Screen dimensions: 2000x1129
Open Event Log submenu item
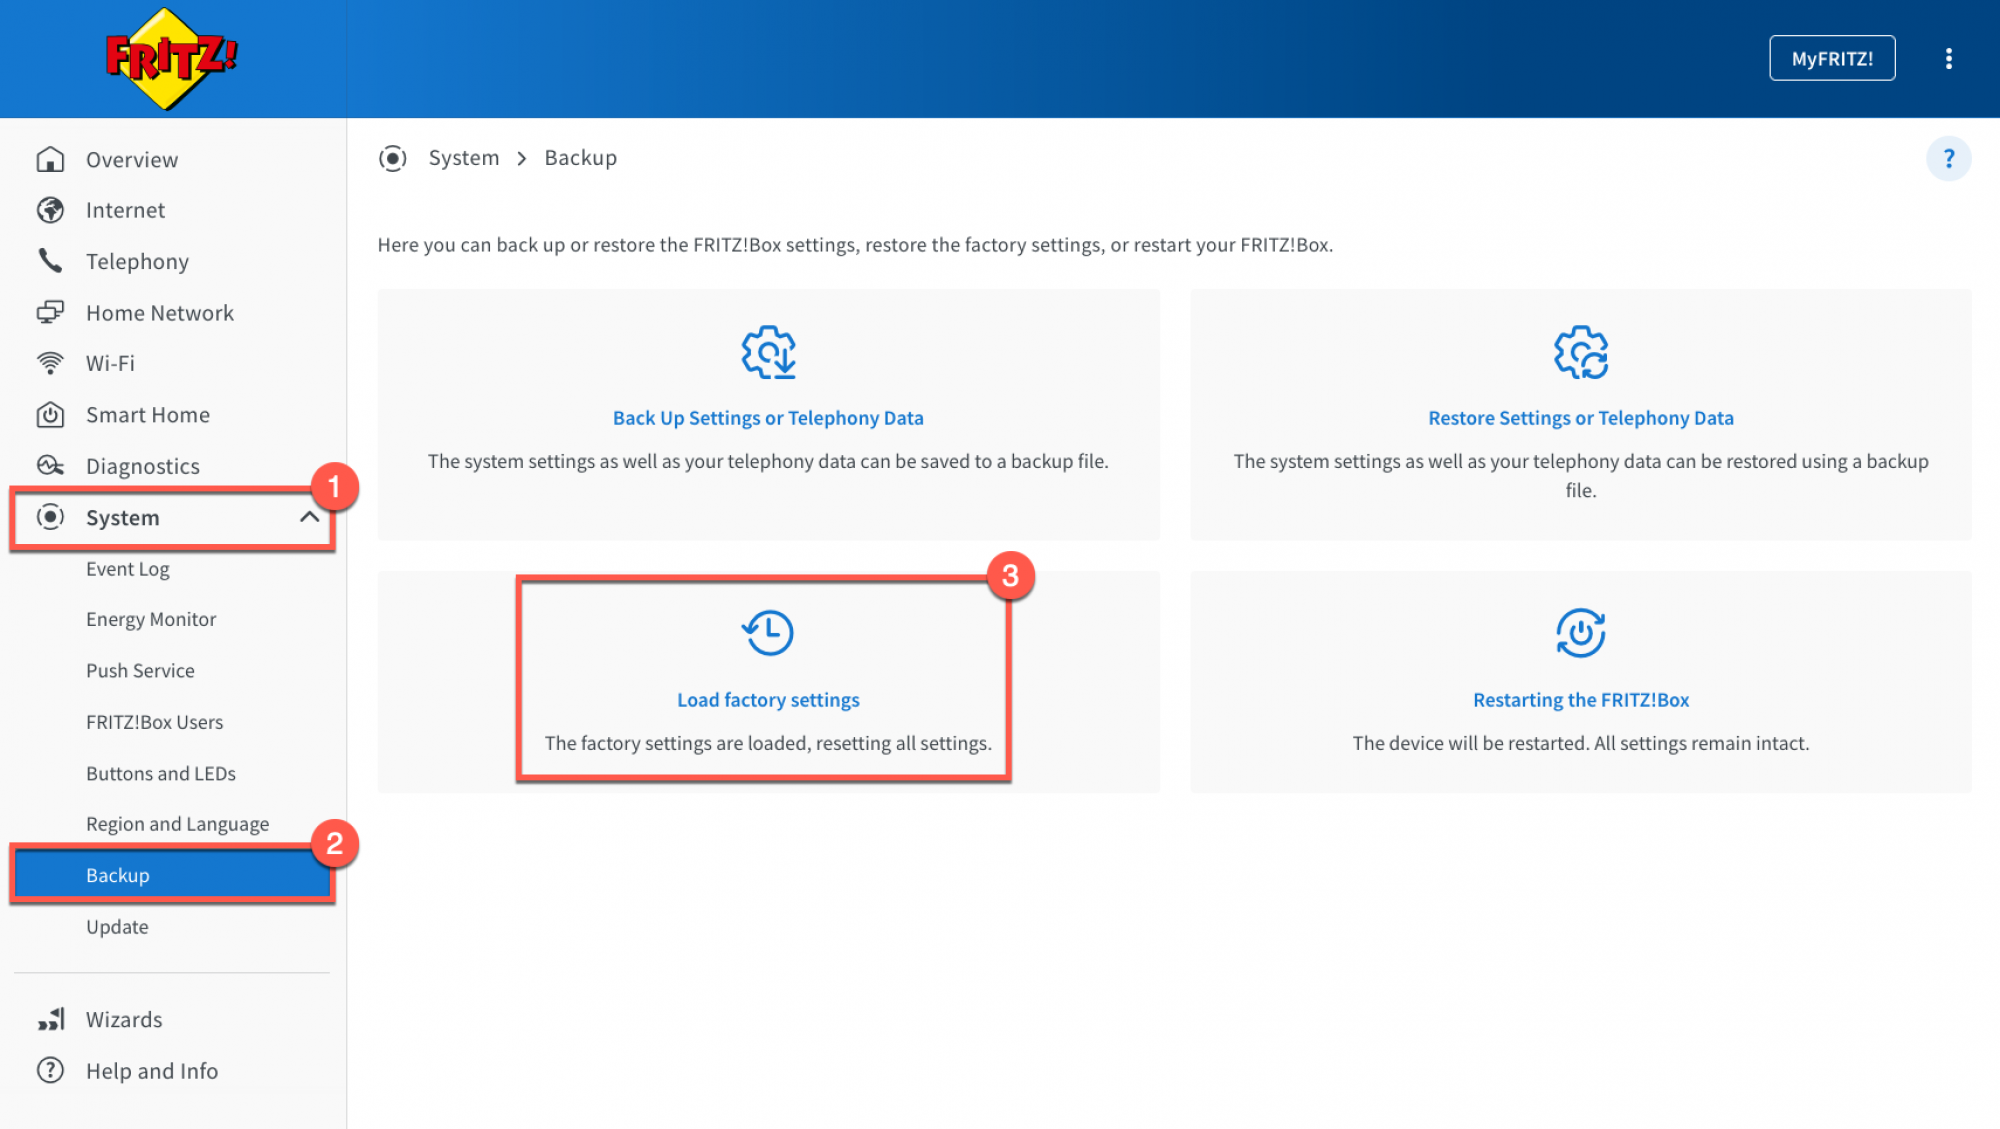click(x=128, y=569)
